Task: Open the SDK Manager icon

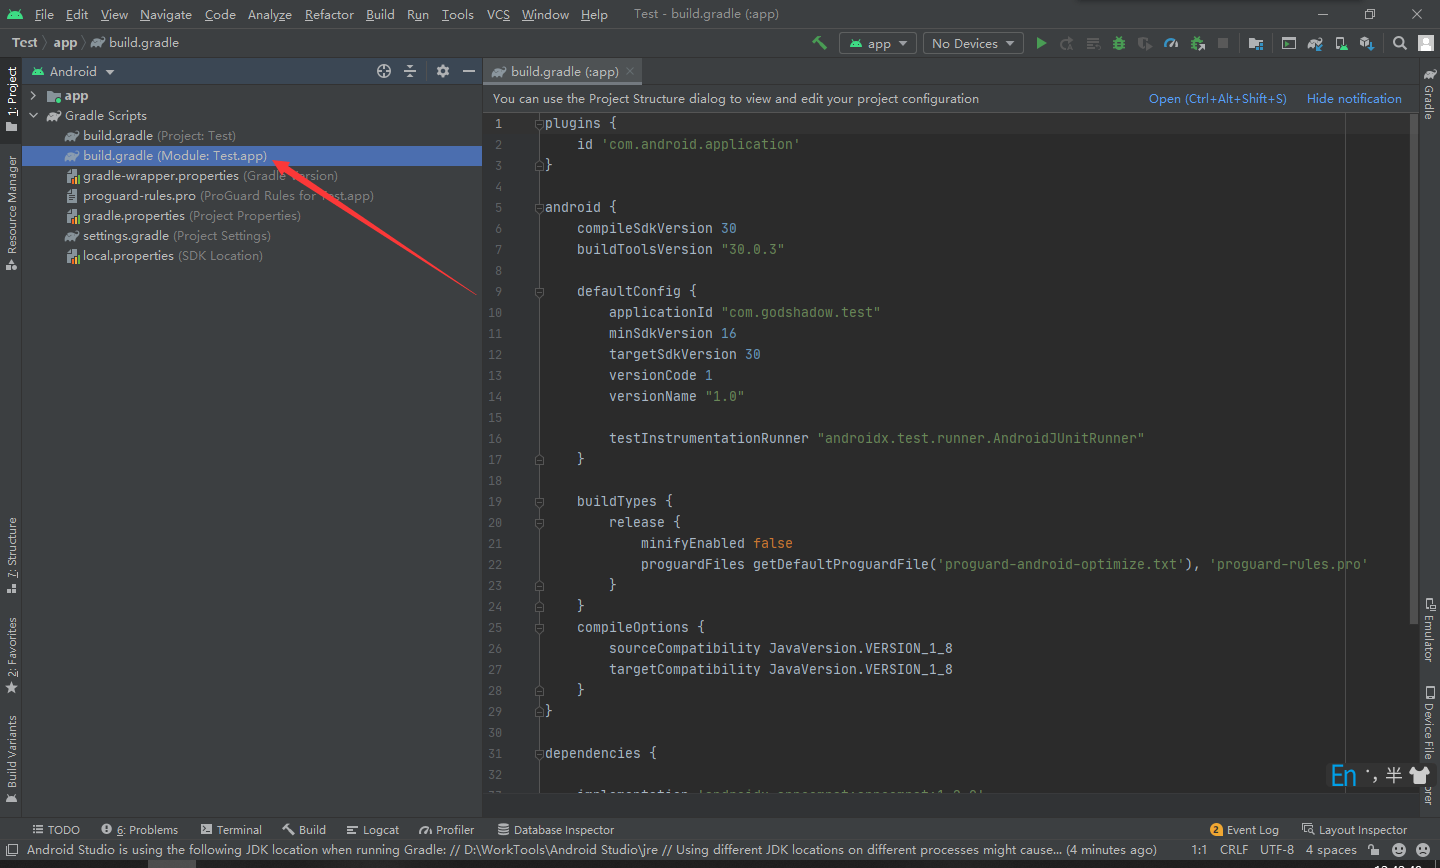Action: tap(1367, 43)
